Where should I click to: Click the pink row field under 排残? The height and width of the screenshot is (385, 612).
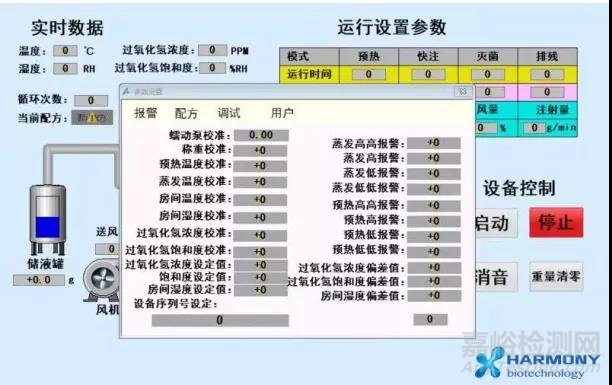pos(547,92)
